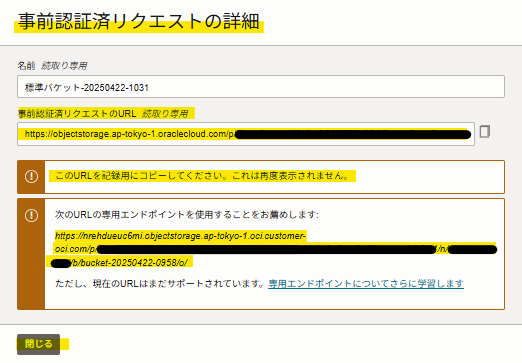This screenshot has width=522, height=363.
Task: Click the ただし、現在のURLはまだサポートされています text
Action: pyautogui.click(x=160, y=284)
